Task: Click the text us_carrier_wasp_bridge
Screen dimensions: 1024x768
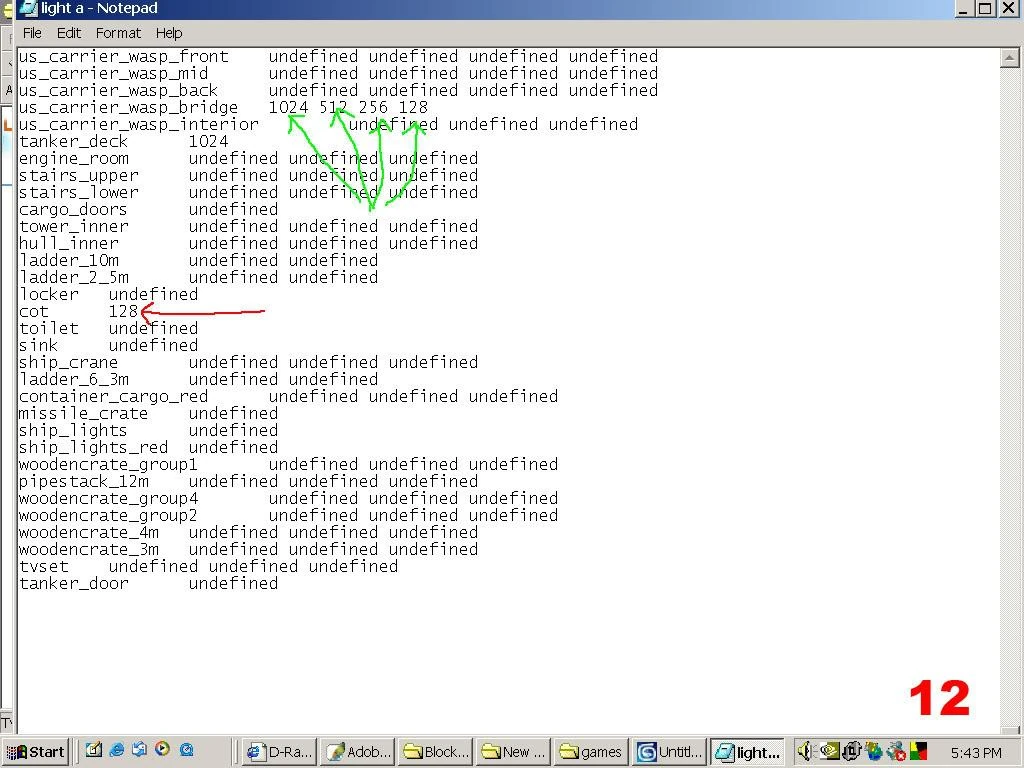Action: [129, 107]
